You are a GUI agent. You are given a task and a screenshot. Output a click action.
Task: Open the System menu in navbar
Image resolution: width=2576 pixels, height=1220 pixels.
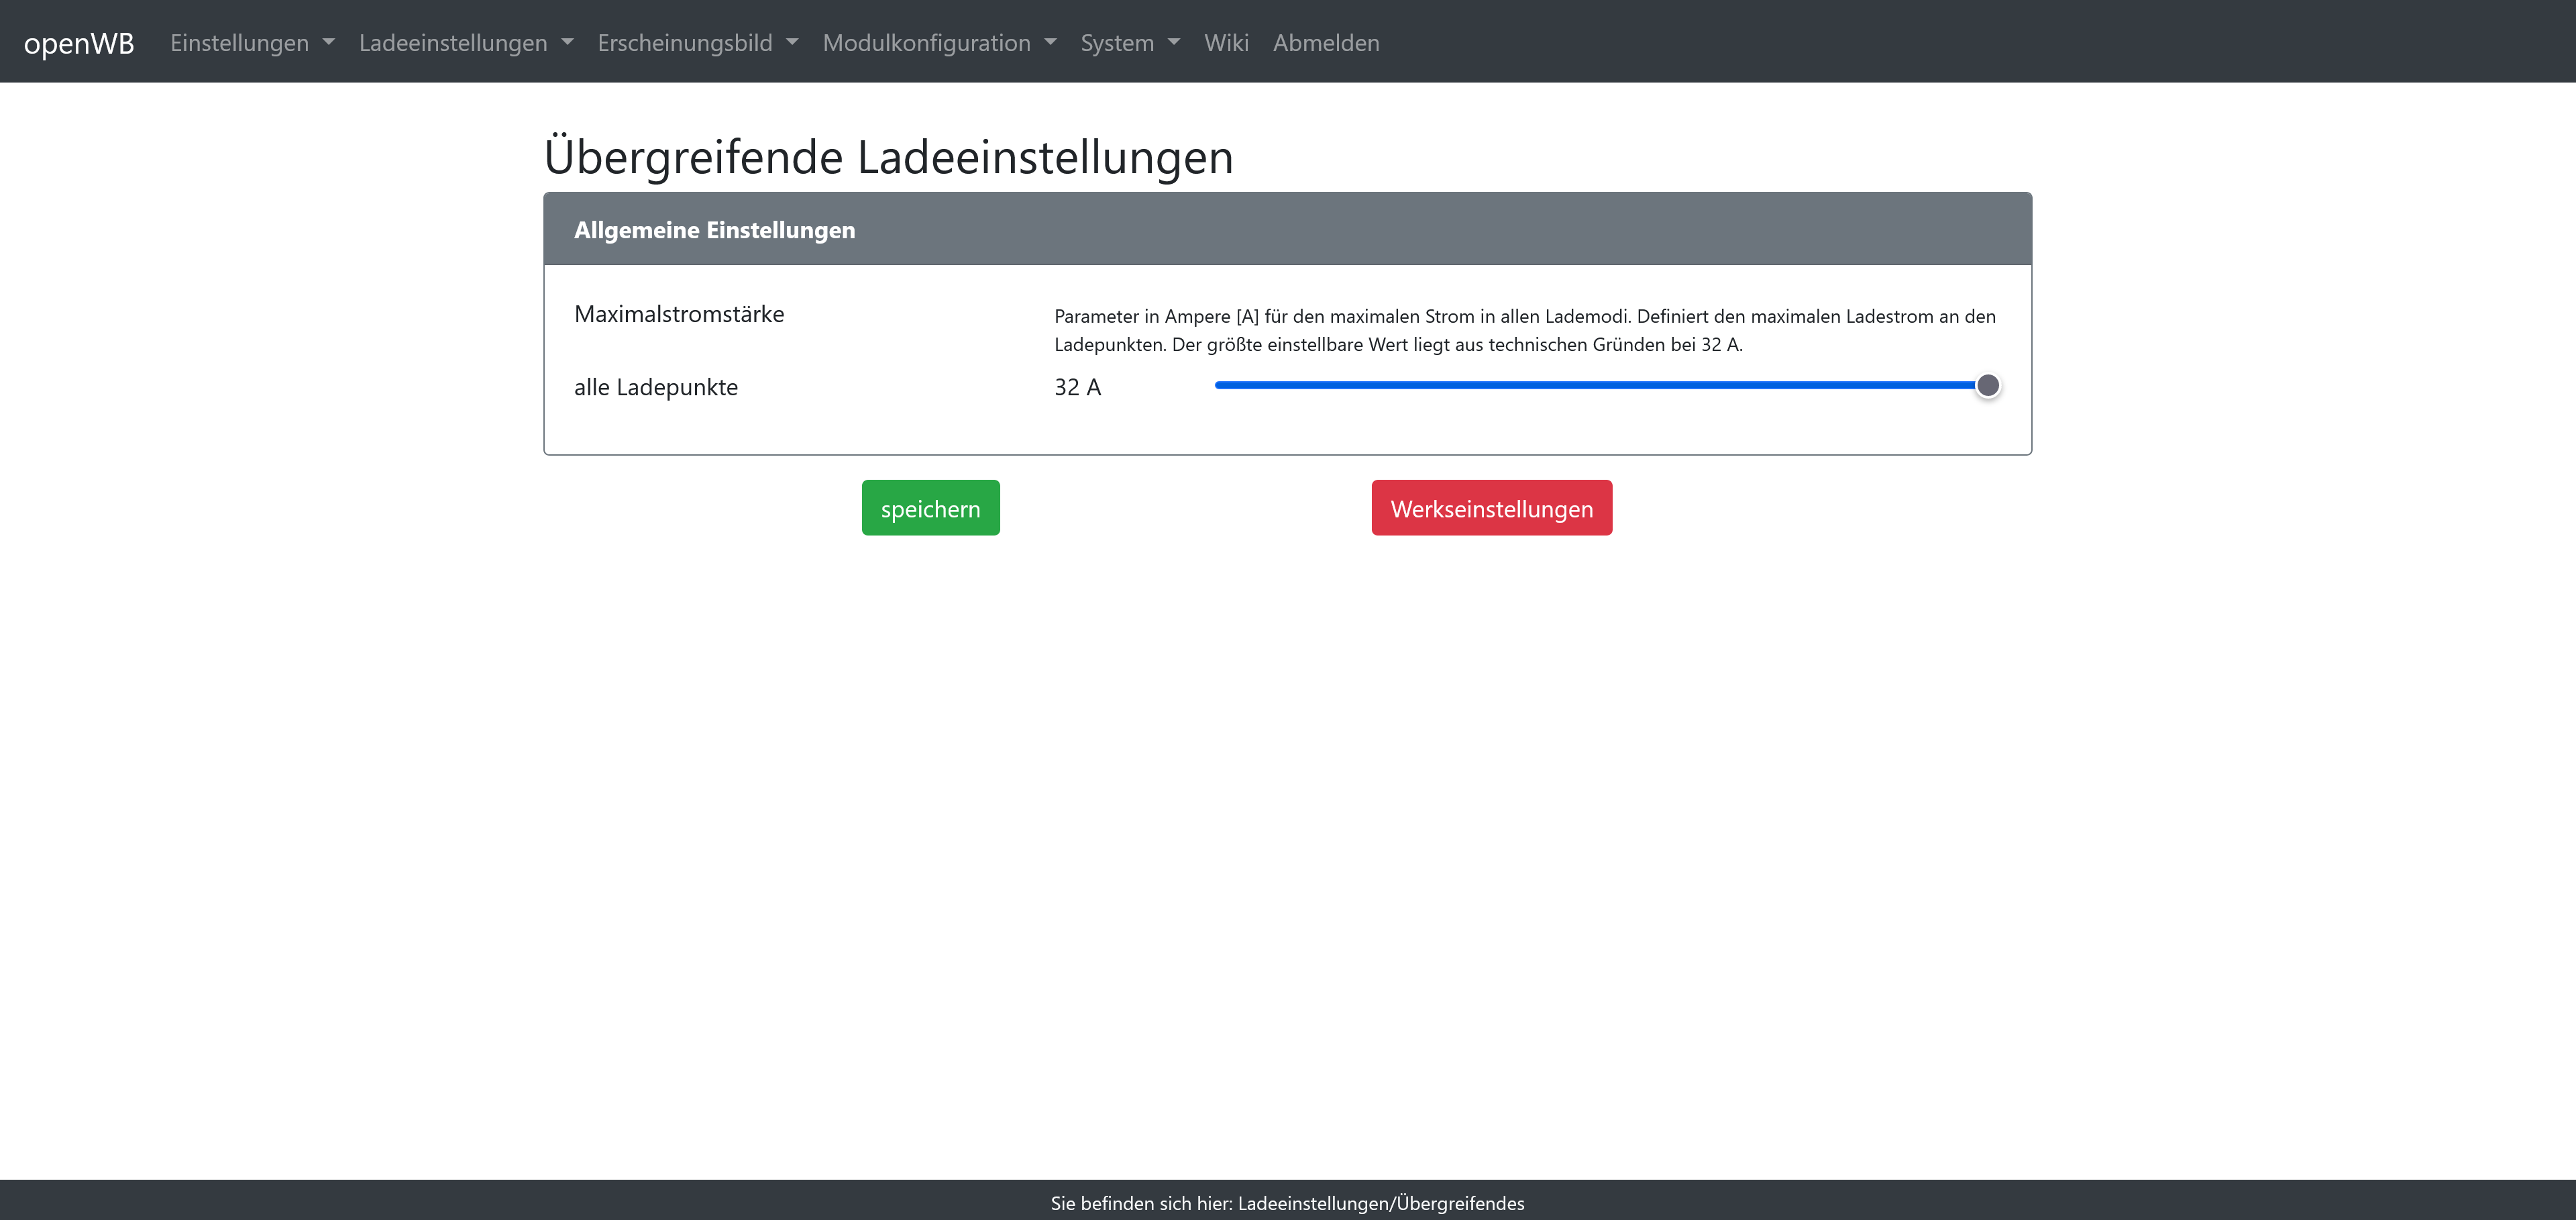click(x=1117, y=43)
